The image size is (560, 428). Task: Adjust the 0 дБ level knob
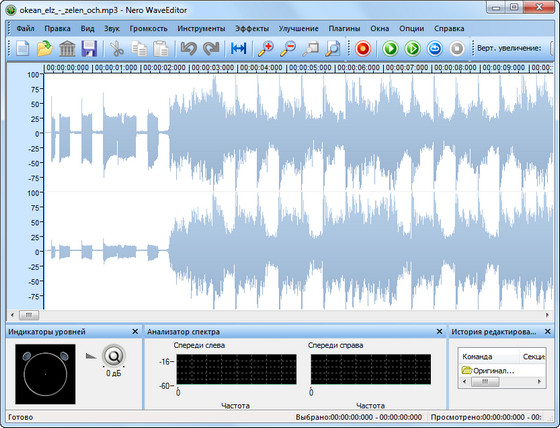pyautogui.click(x=114, y=356)
